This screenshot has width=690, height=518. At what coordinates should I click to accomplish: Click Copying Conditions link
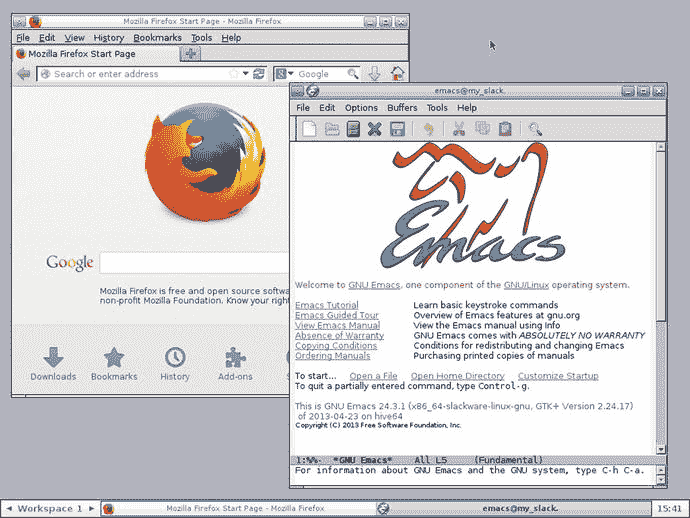336,345
